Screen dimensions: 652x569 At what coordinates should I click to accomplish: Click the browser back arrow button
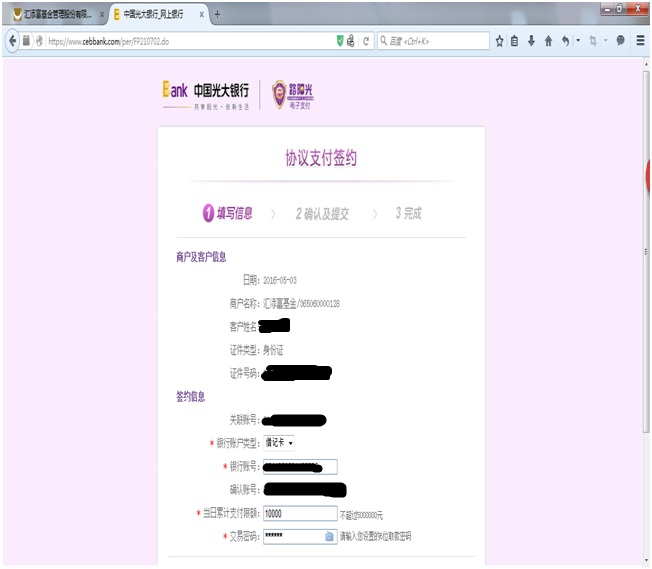13,41
